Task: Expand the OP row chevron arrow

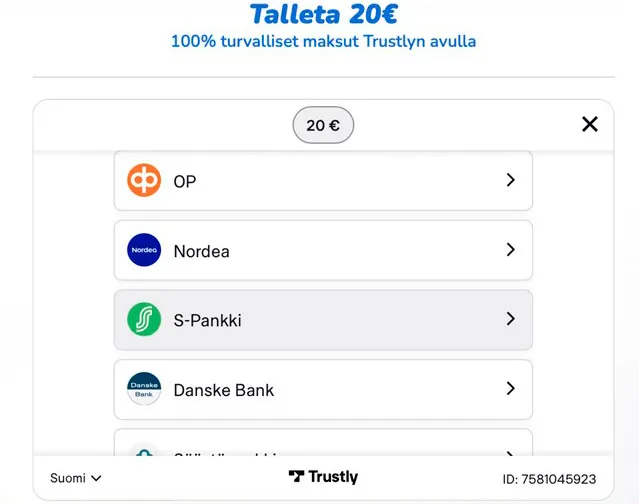Action: [x=510, y=181]
